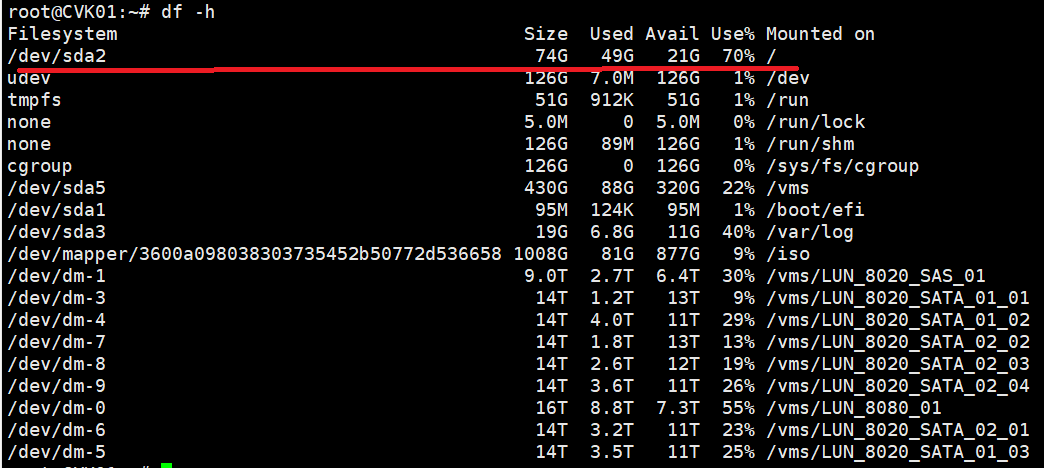The image size is (1044, 468).
Task: Click the 55% usage value
Action: pos(739,407)
